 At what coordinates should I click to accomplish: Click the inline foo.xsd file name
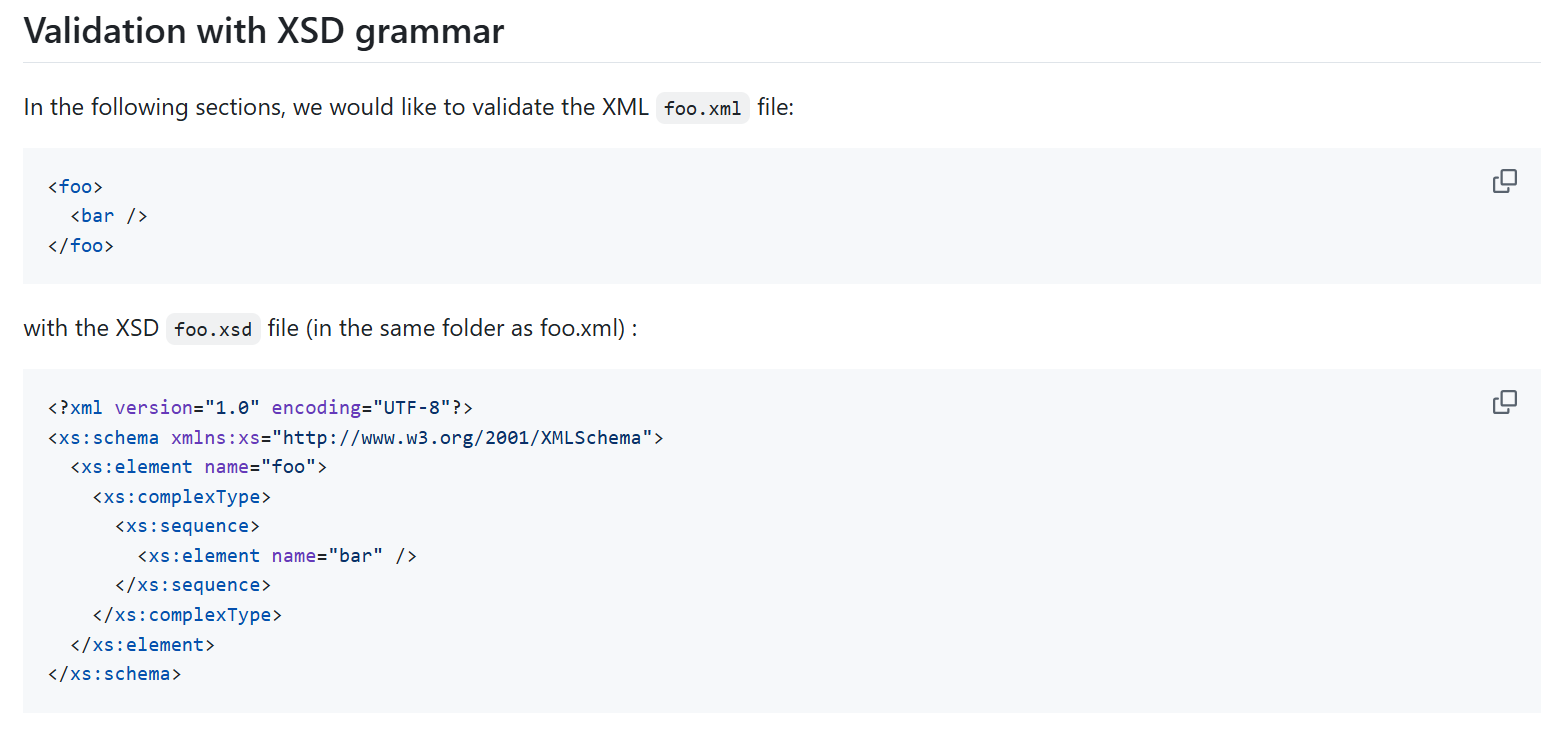pyautogui.click(x=213, y=329)
